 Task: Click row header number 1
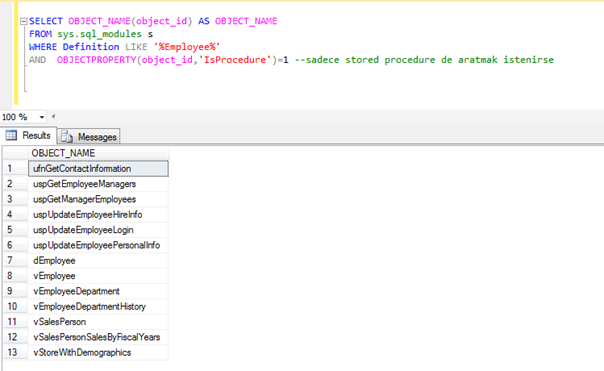pos(15,169)
